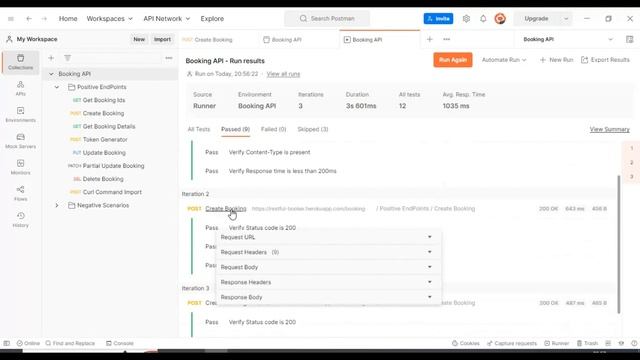
Task: Collapse the Positive EndPoints folder
Action: coord(57,87)
